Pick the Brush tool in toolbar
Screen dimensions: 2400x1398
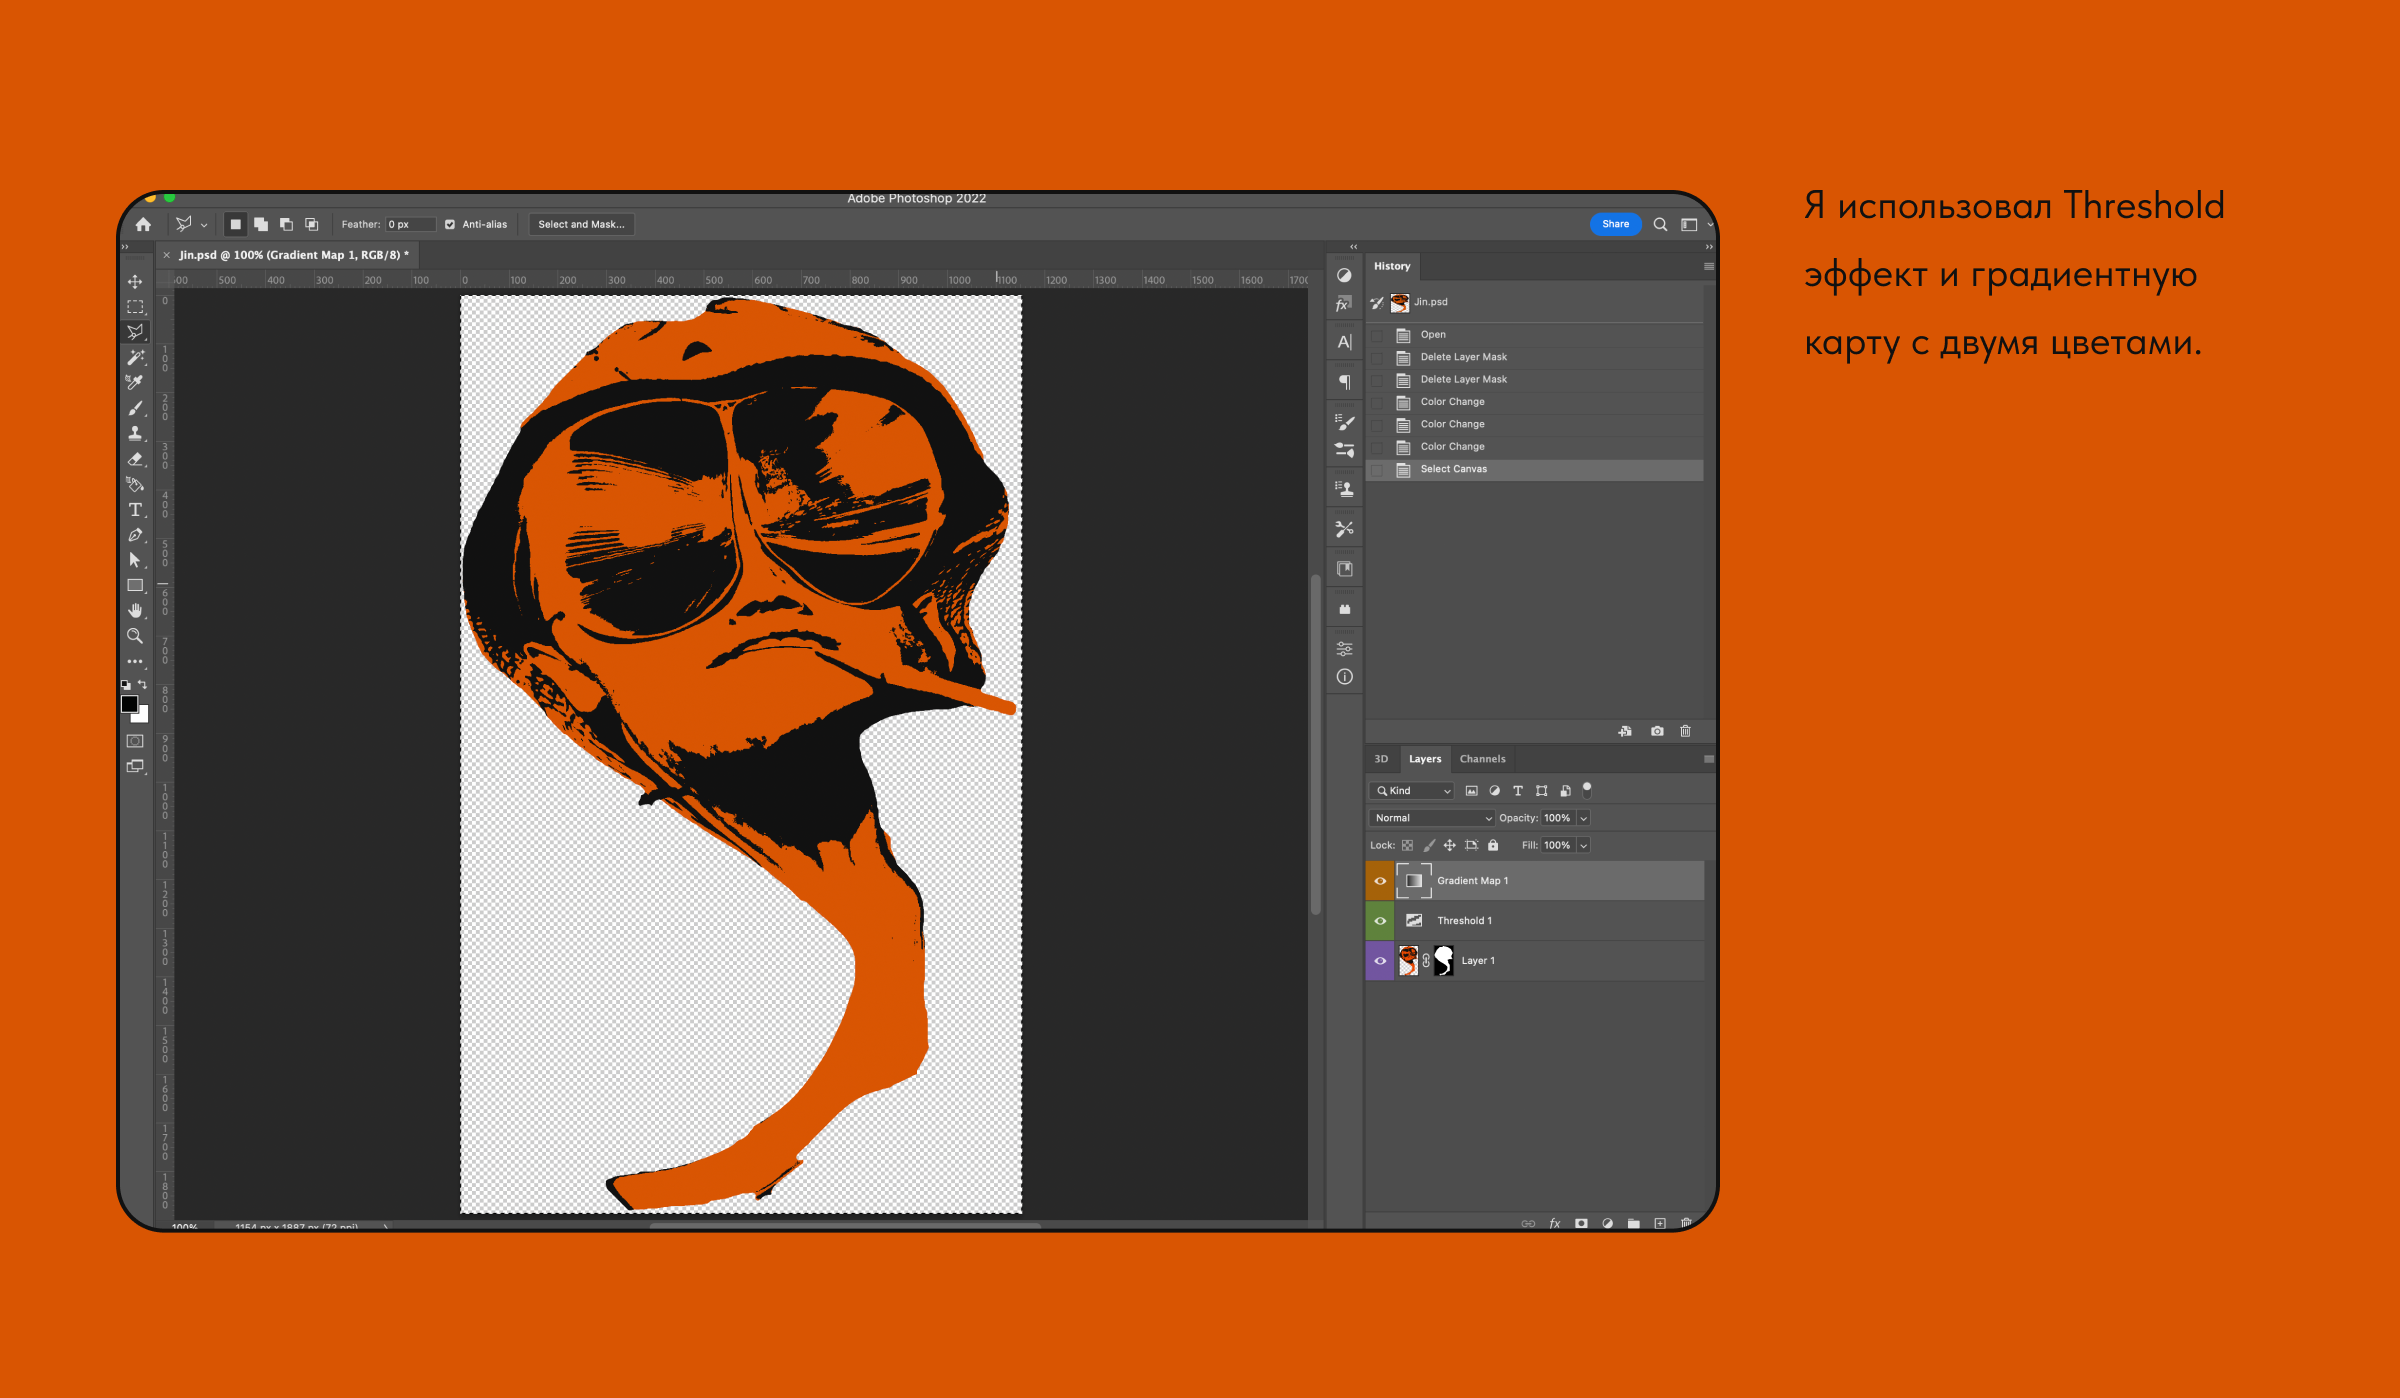(135, 408)
